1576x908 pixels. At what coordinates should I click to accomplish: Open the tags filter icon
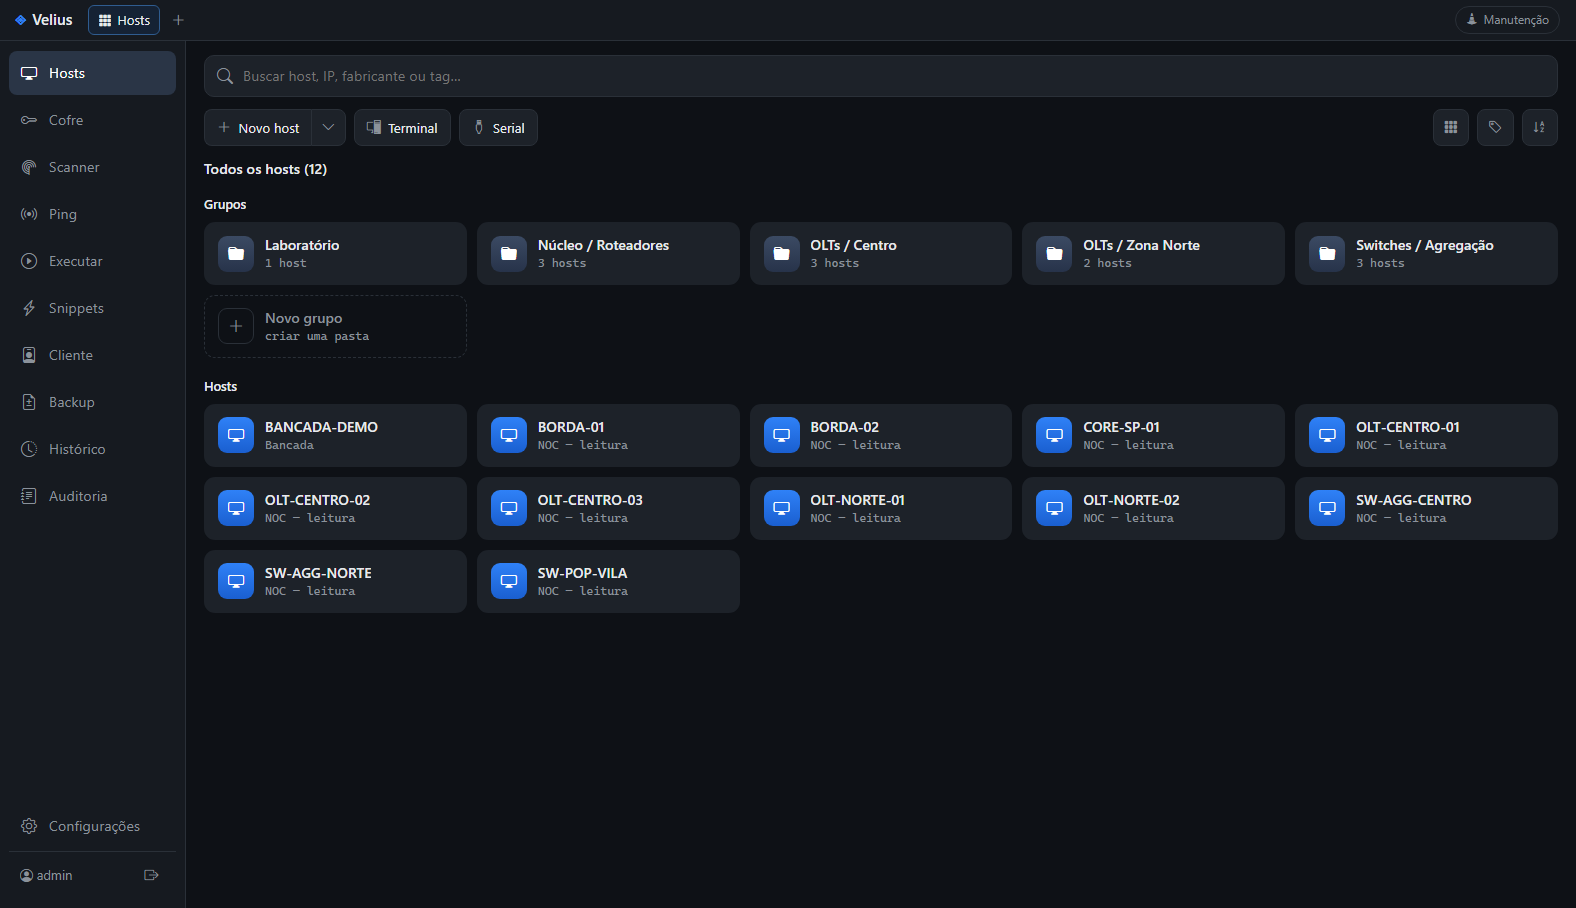[1495, 127]
